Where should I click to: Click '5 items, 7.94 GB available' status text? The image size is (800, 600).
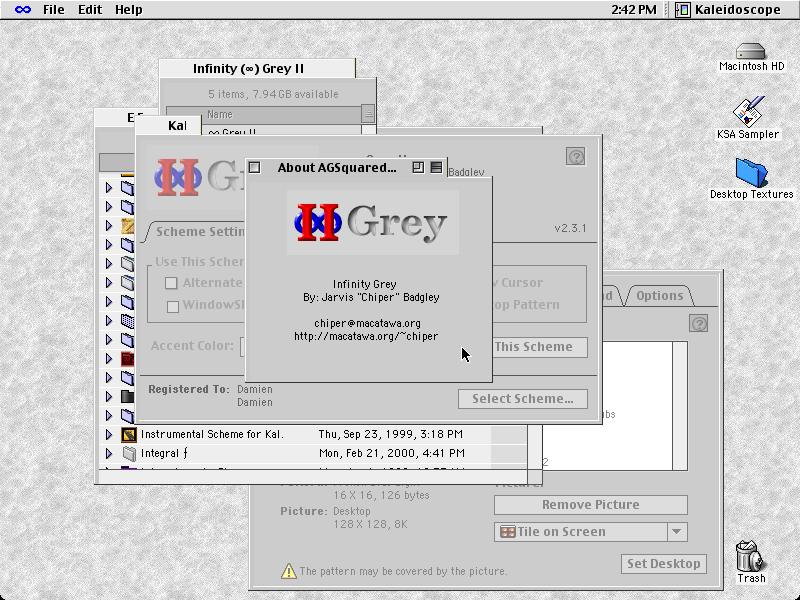[x=273, y=94]
